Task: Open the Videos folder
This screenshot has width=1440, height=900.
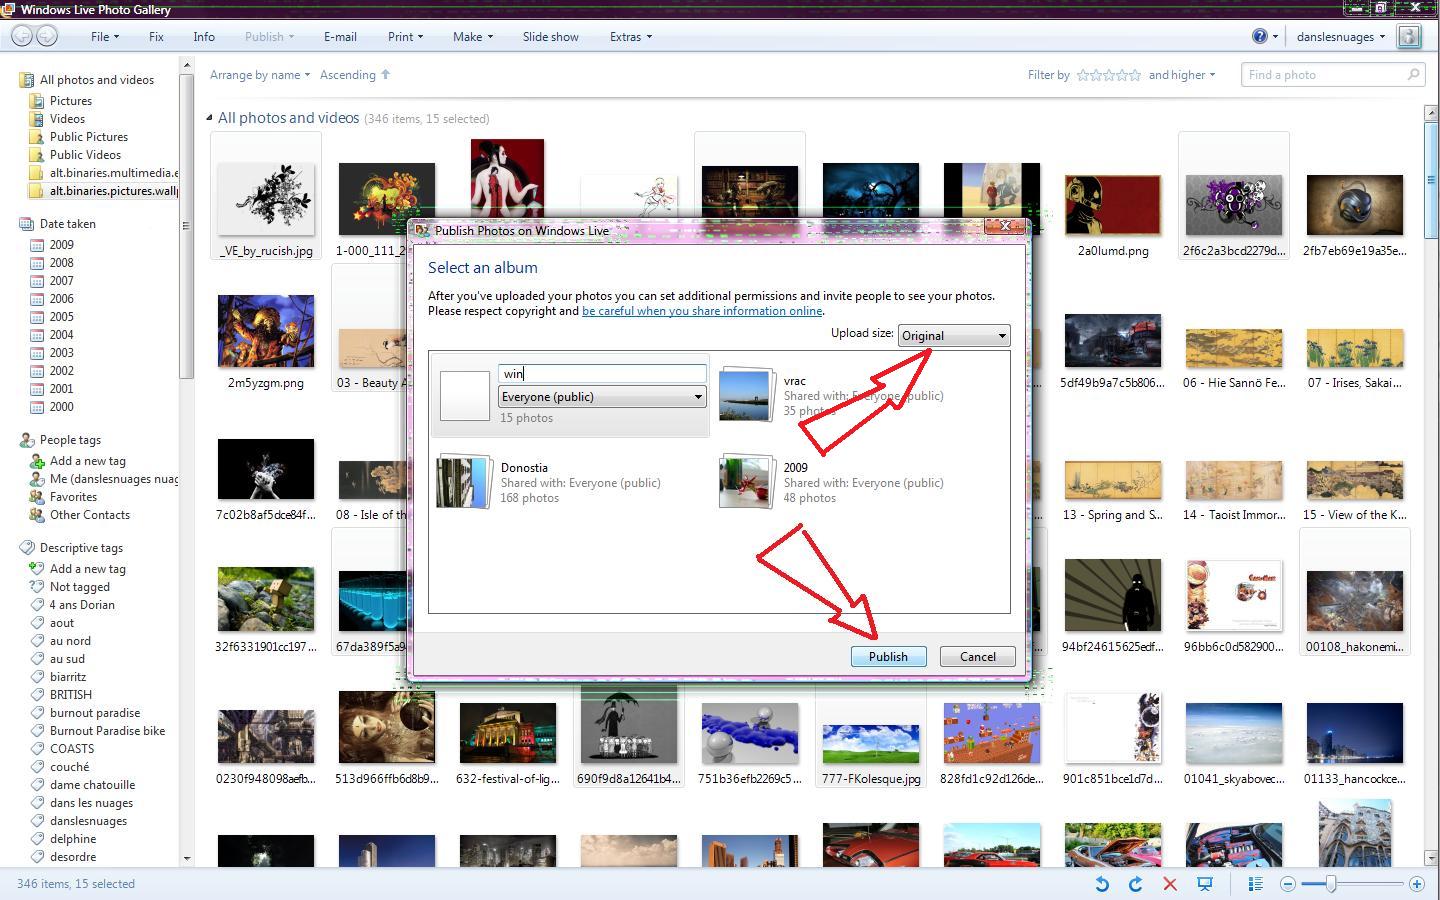Action: 67,119
